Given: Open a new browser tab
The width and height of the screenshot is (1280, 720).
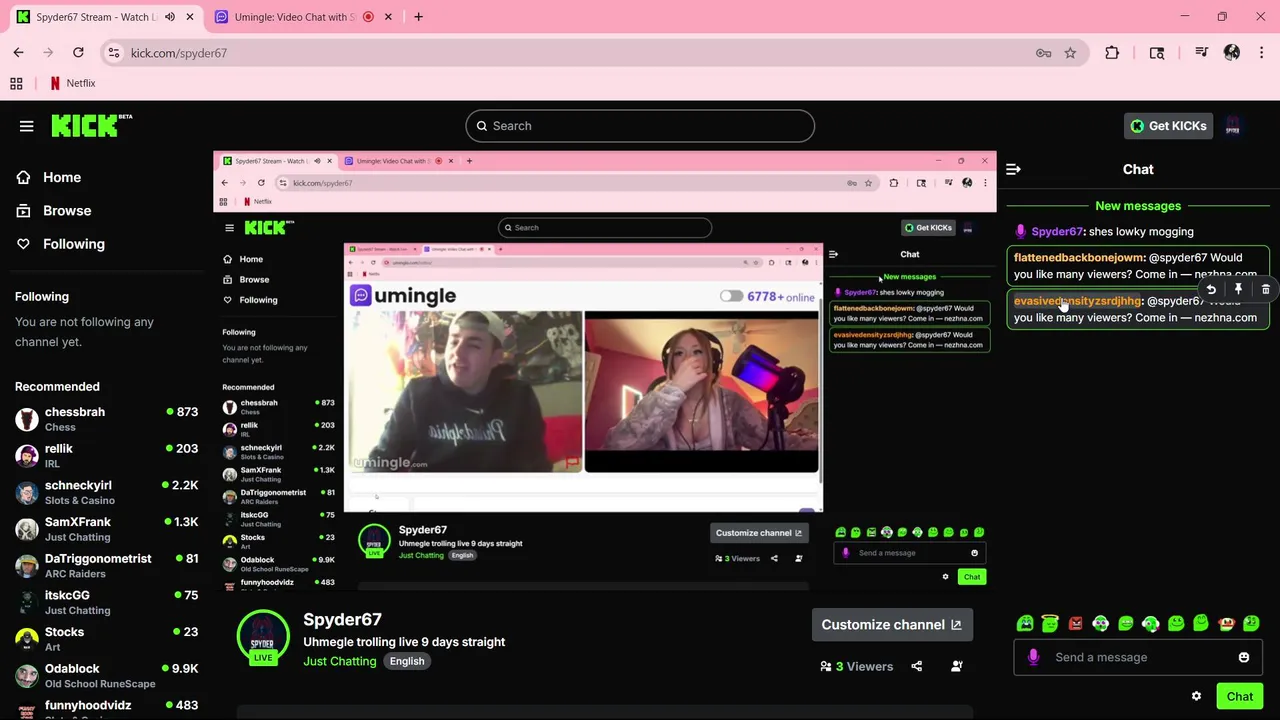Looking at the screenshot, I should tap(418, 17).
